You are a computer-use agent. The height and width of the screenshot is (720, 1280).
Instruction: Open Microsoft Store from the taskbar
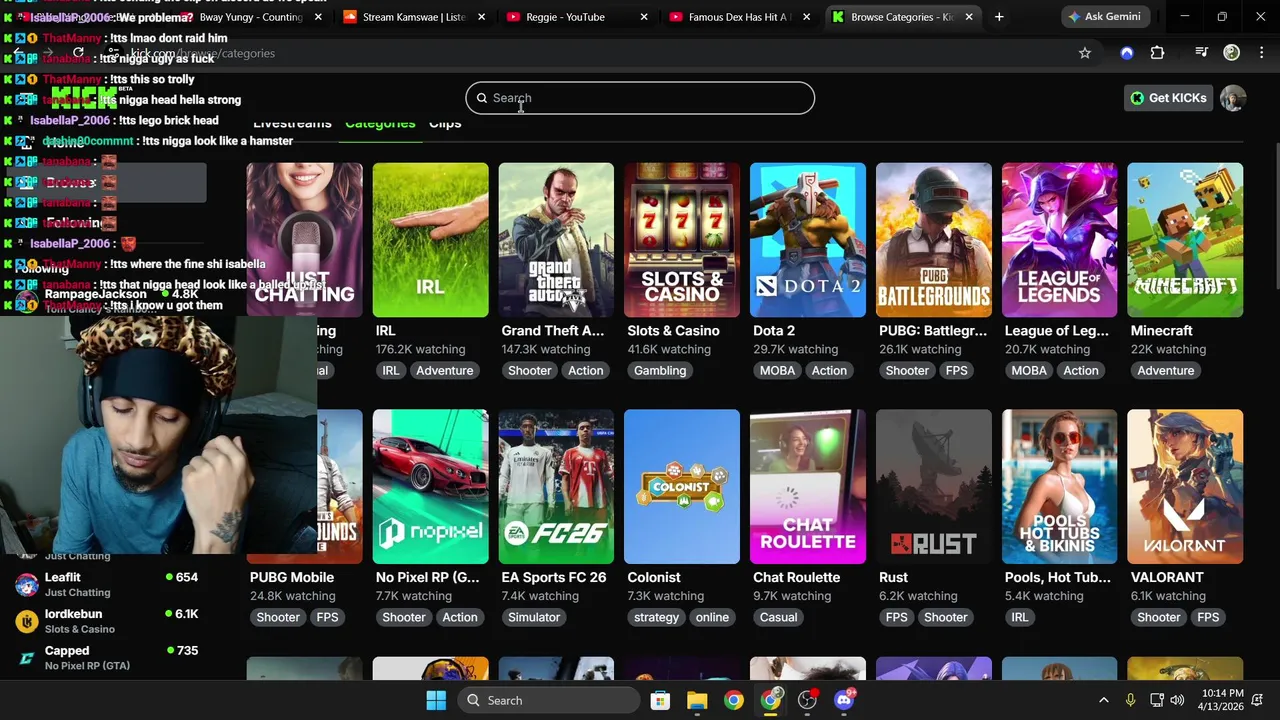click(x=660, y=700)
